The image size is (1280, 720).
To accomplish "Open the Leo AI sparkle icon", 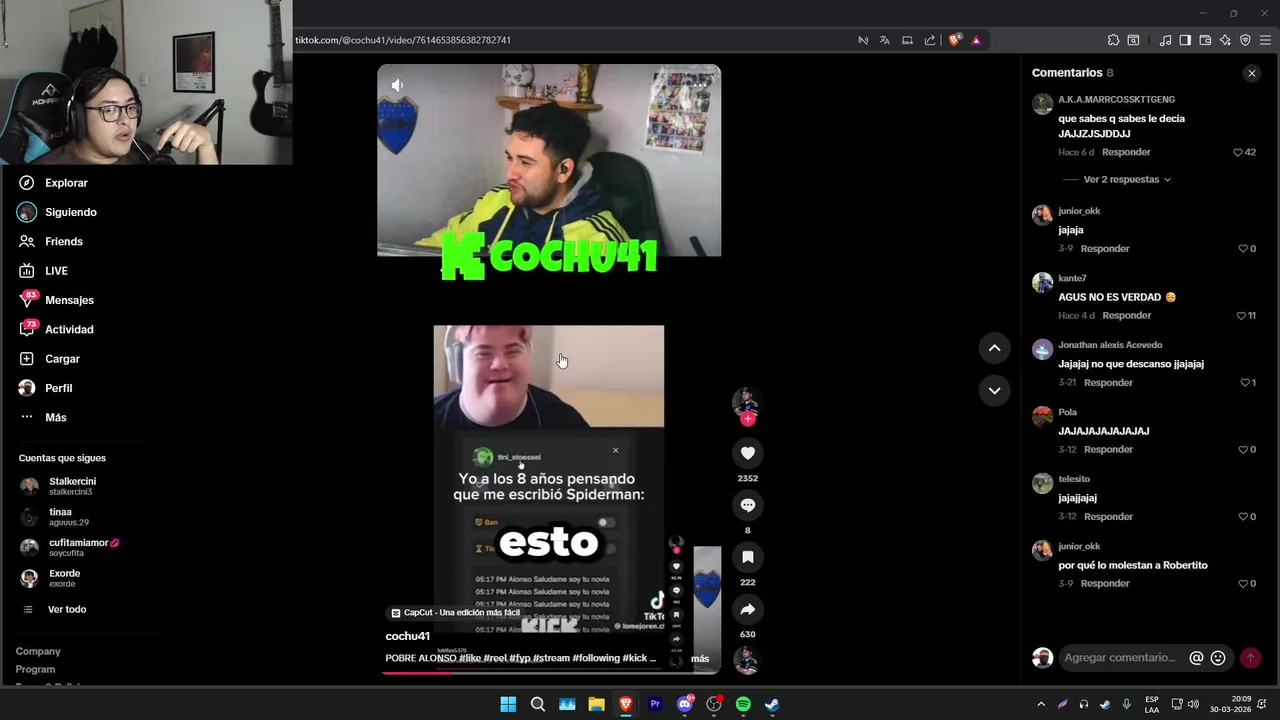I will click(1225, 40).
